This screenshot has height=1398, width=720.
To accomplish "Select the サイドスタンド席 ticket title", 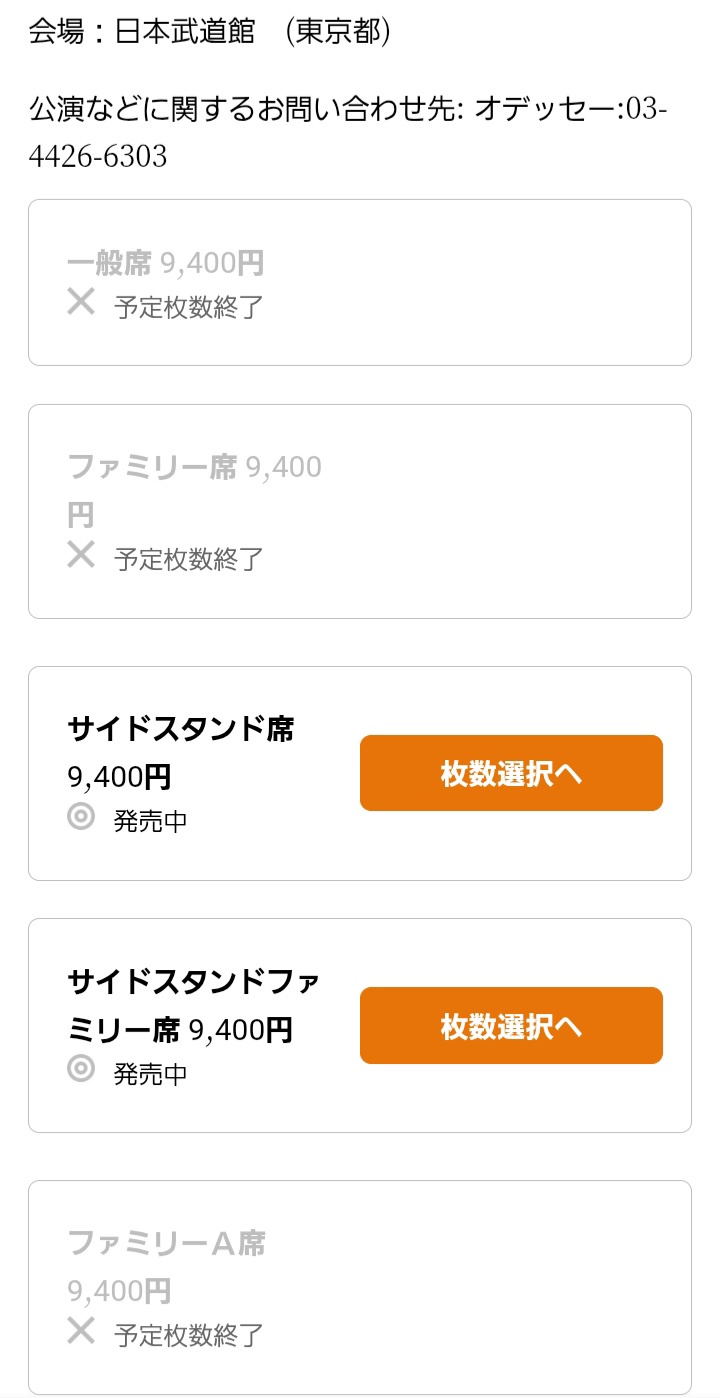I will [181, 729].
